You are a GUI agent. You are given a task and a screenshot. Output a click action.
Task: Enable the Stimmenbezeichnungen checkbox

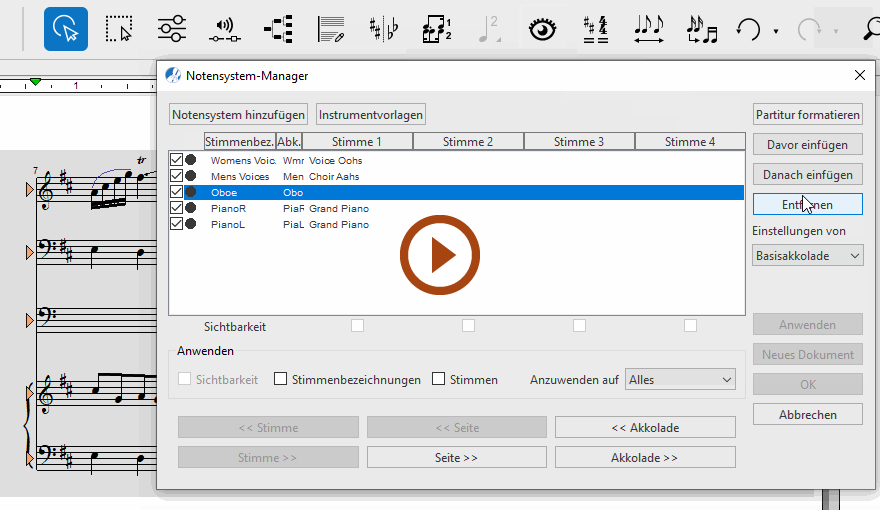tap(281, 379)
